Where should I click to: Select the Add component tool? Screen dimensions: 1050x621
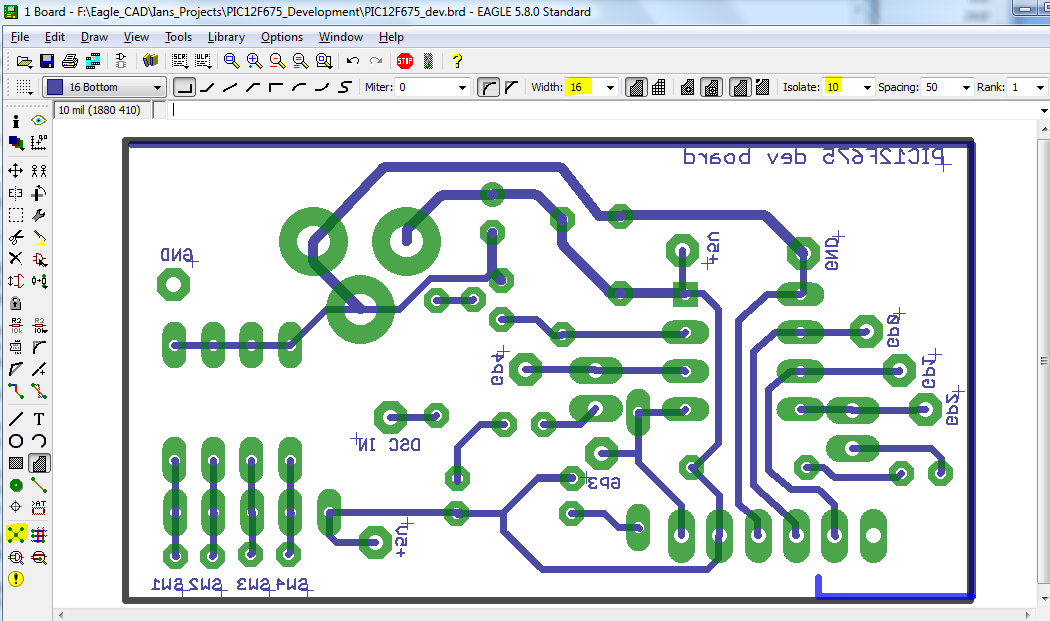tap(39, 259)
